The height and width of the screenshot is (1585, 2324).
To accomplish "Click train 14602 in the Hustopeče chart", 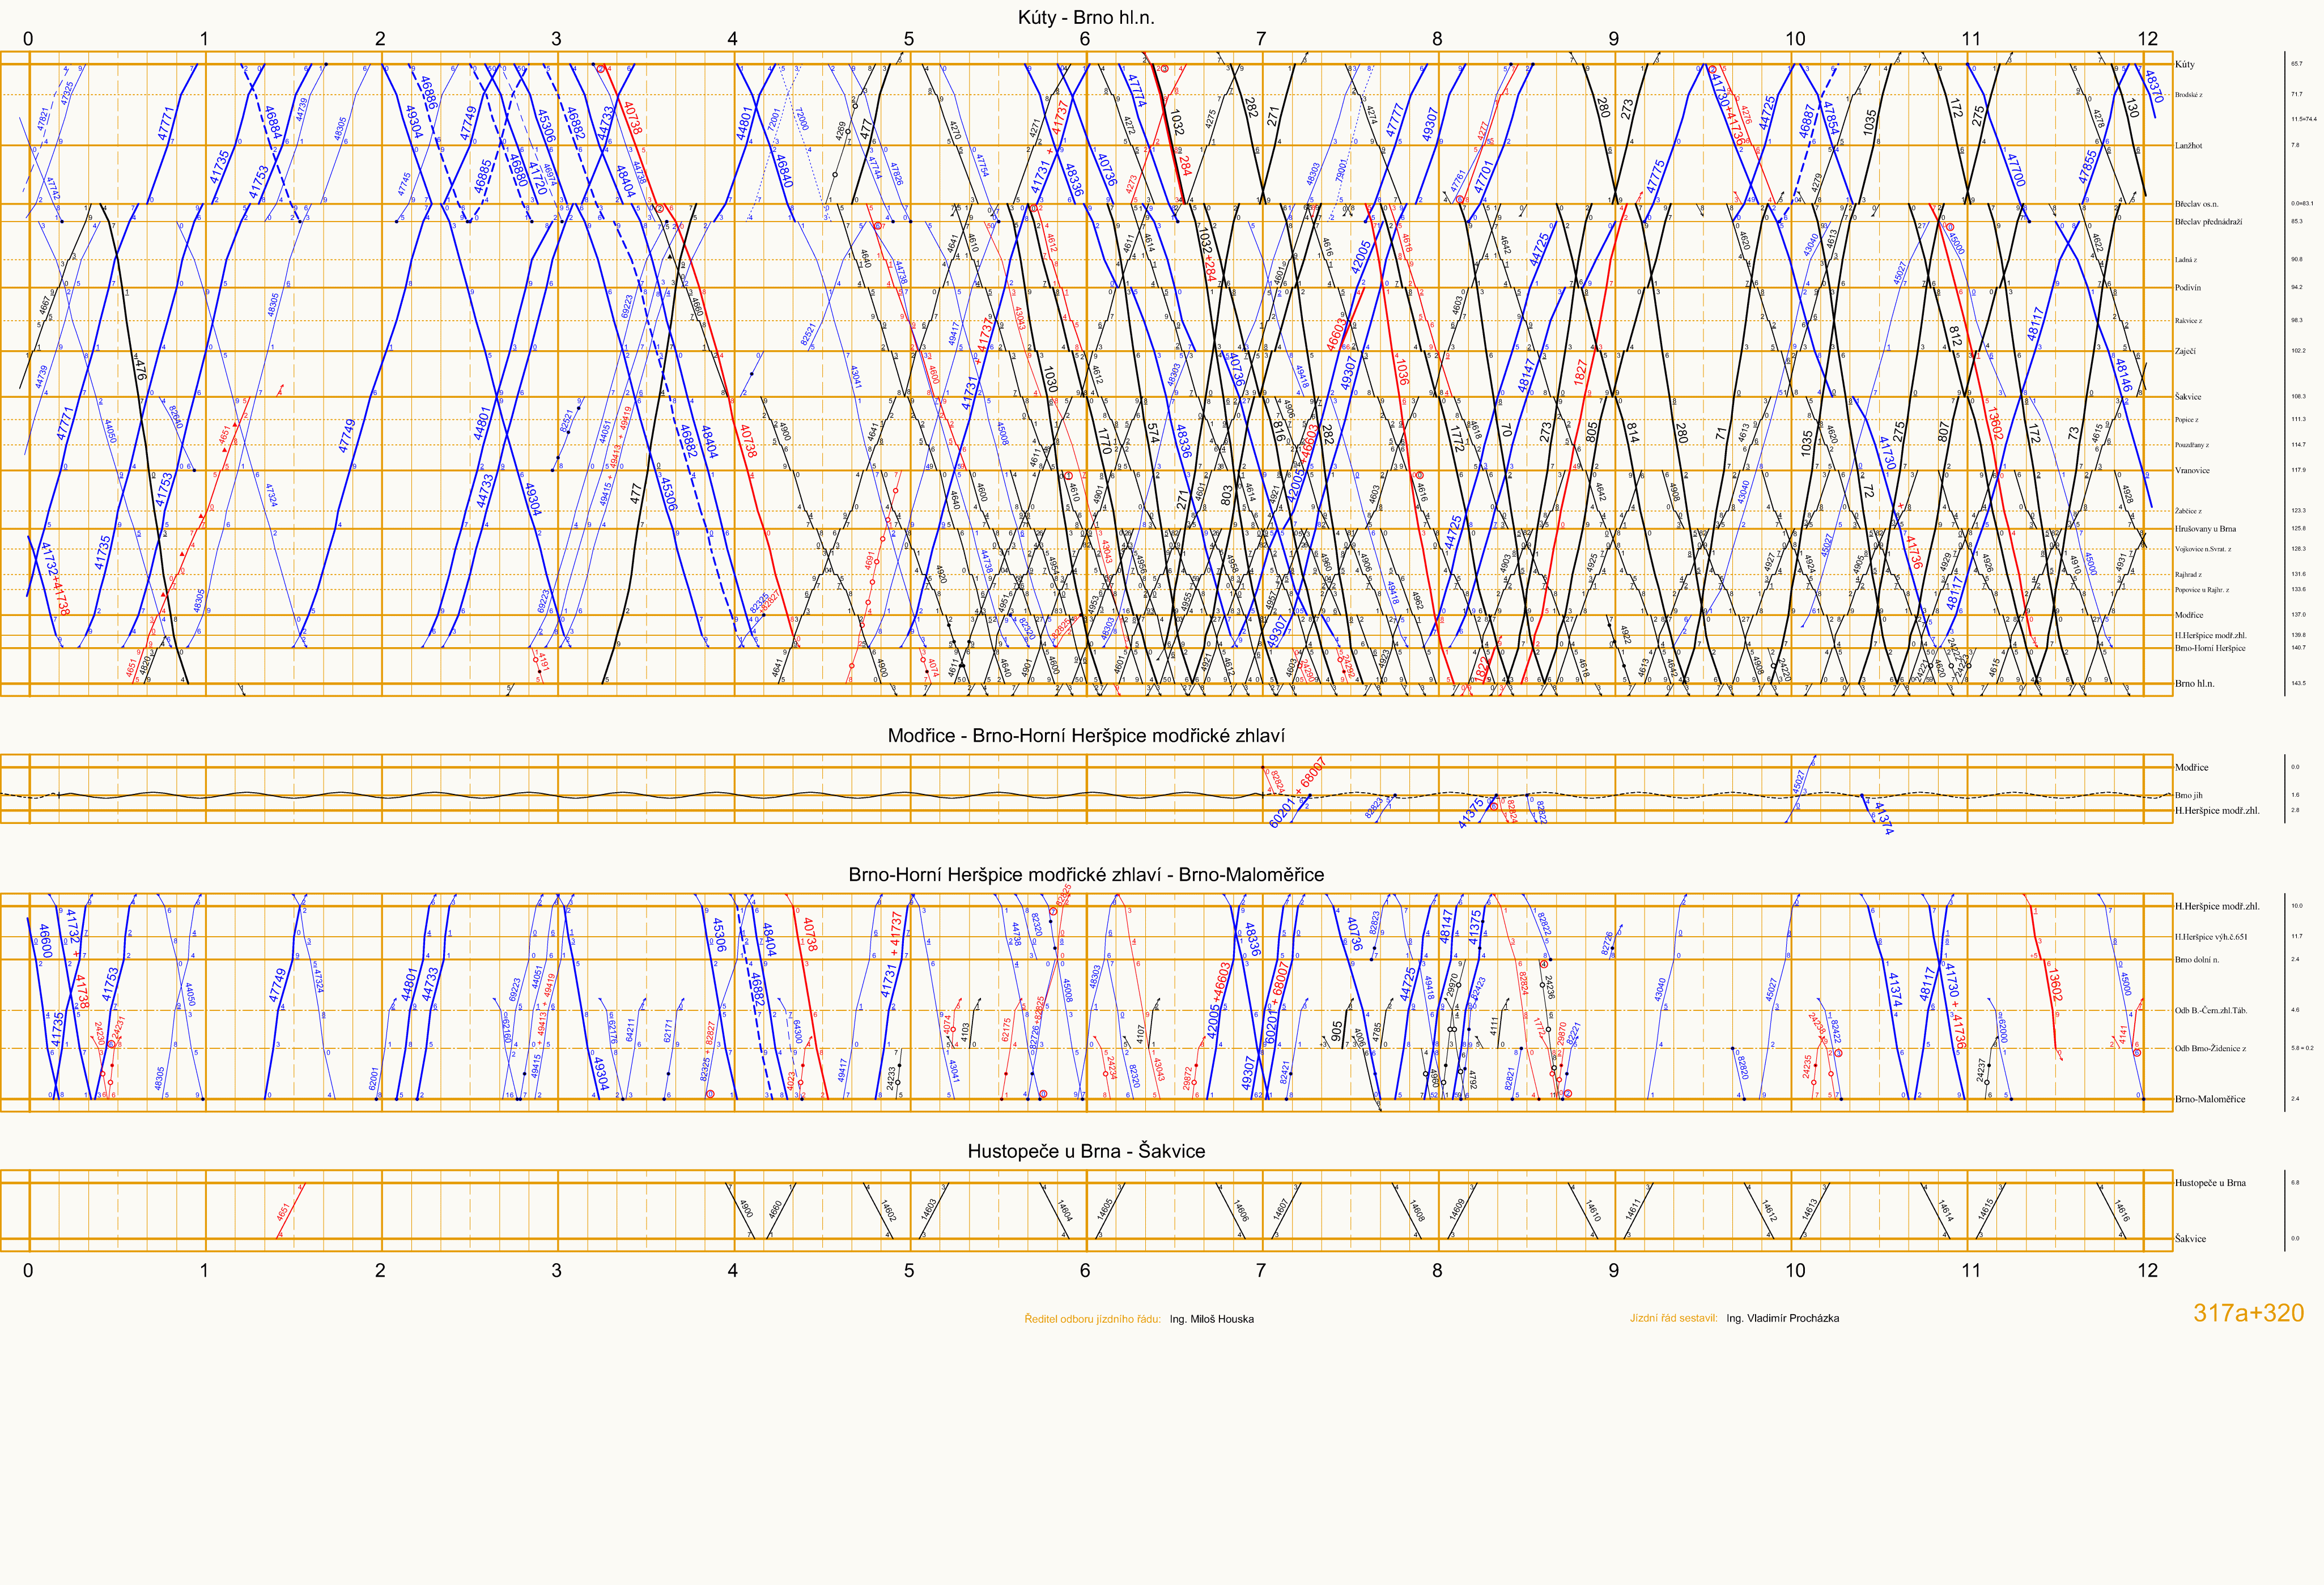I will tap(888, 1210).
